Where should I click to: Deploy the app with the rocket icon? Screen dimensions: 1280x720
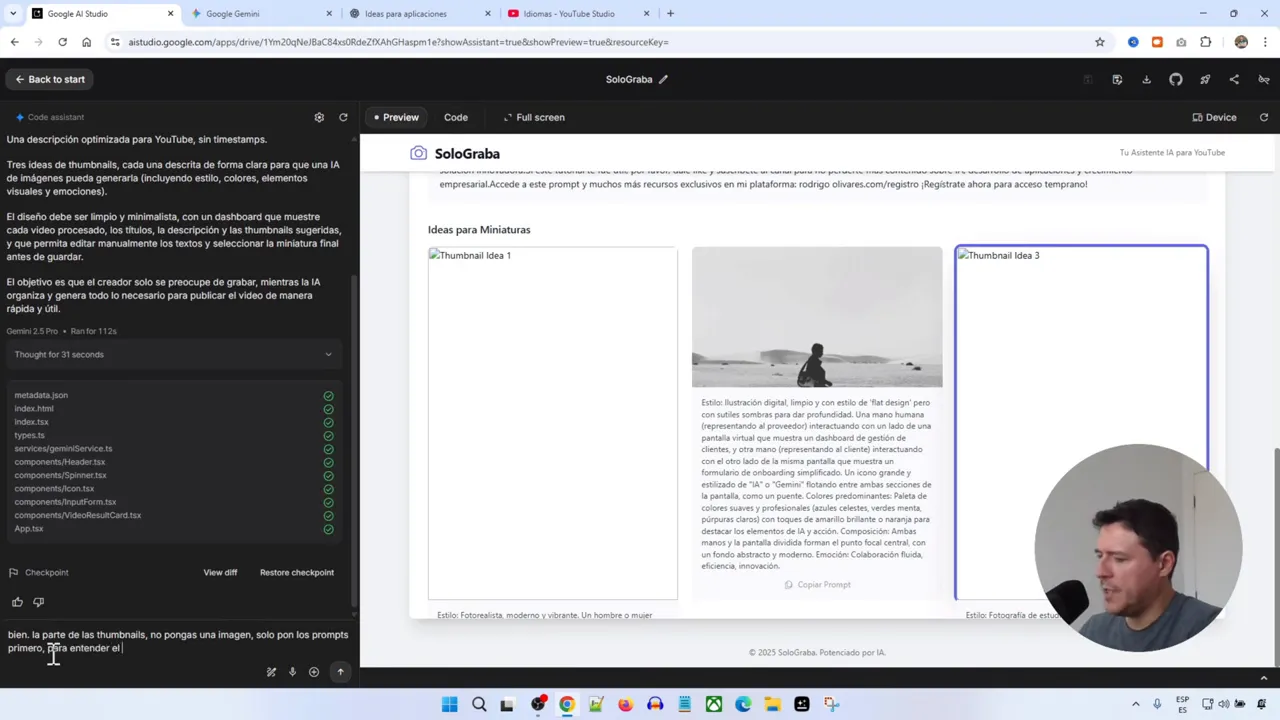point(1204,79)
